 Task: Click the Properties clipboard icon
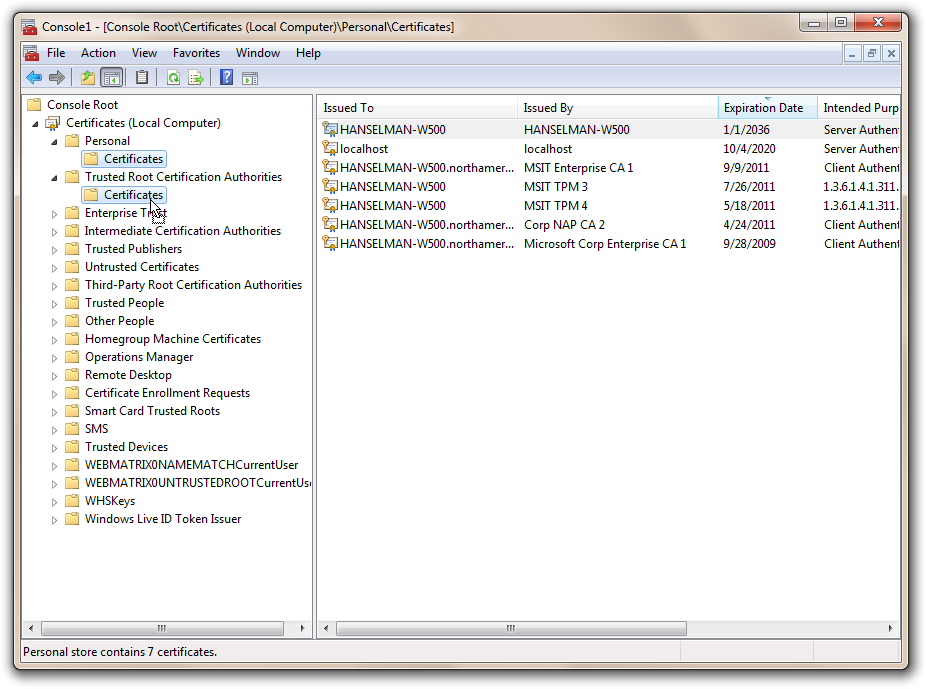click(x=140, y=77)
